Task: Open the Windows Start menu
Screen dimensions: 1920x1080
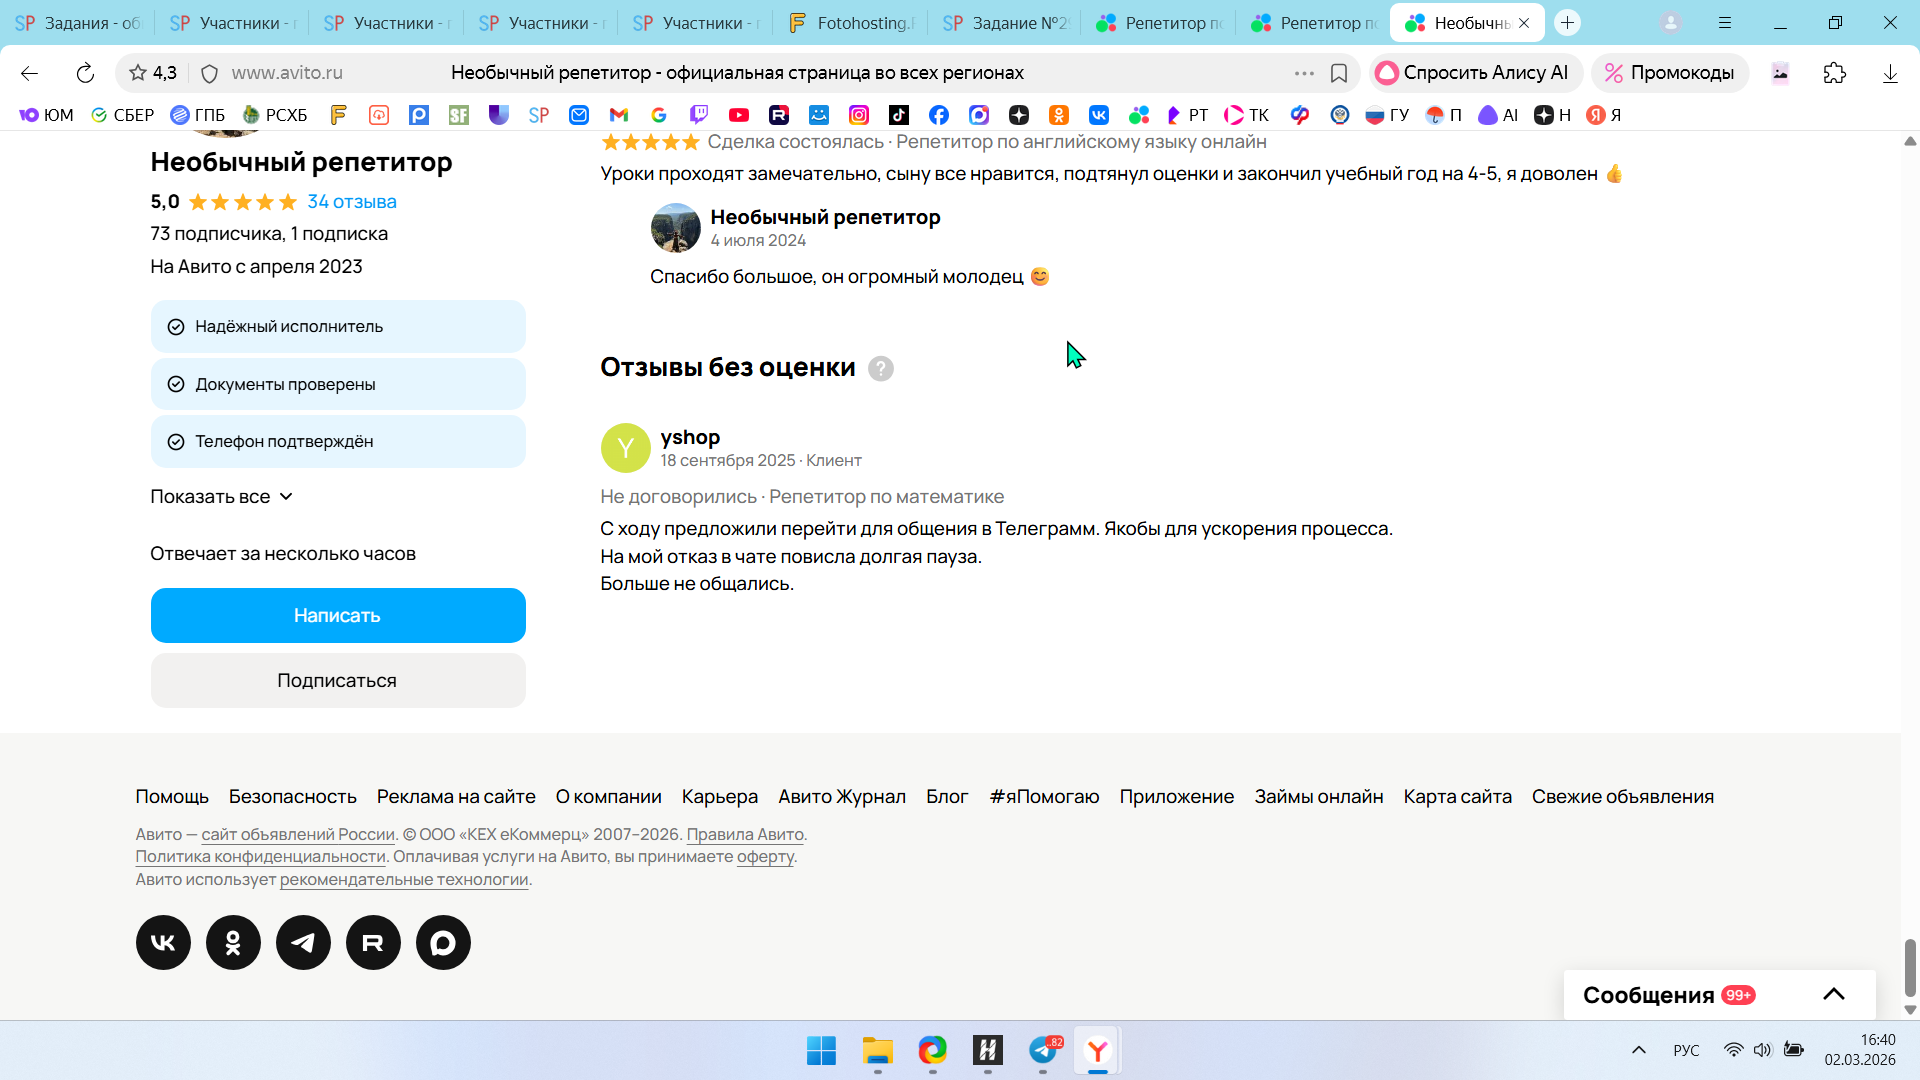Action: (x=821, y=1050)
